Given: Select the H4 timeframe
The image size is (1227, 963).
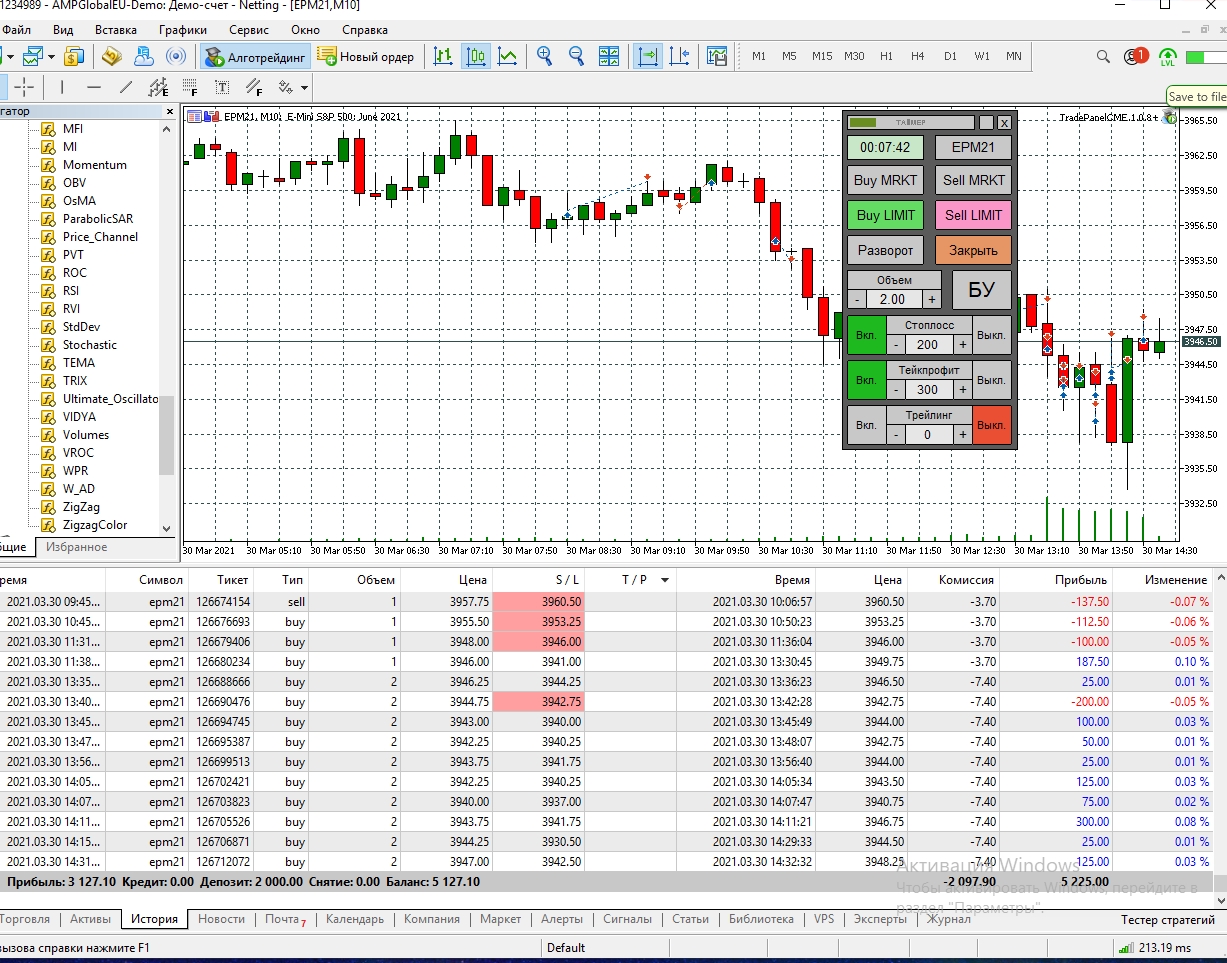Looking at the screenshot, I should (x=918, y=57).
